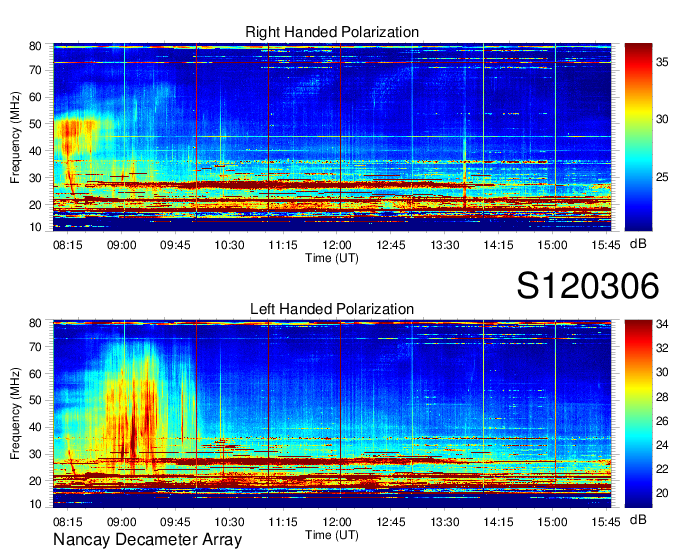This screenshot has height=552, width=680.
Task: Click the right-handed spectrogram color bar
Action: (x=638, y=137)
